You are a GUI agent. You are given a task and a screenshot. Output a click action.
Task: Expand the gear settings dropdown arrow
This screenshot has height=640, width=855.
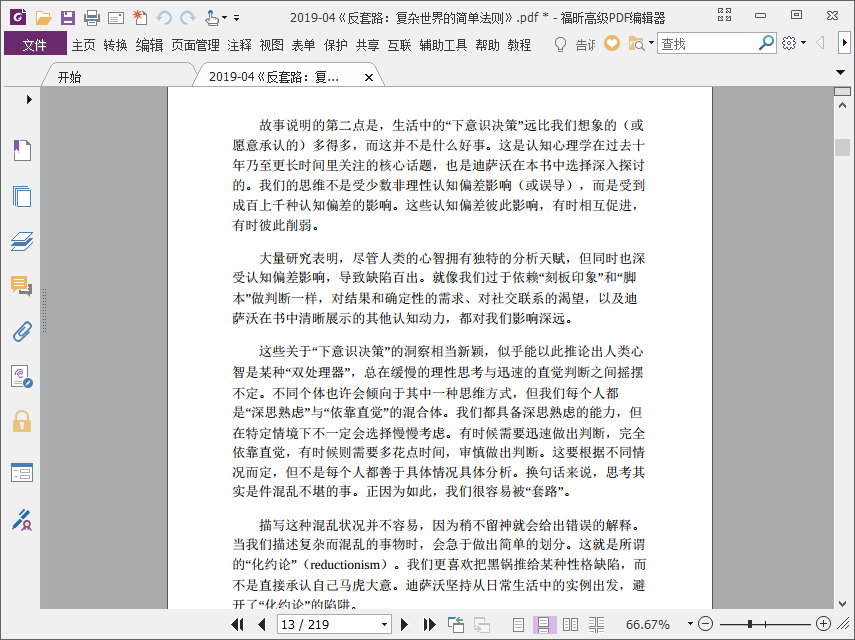click(804, 43)
